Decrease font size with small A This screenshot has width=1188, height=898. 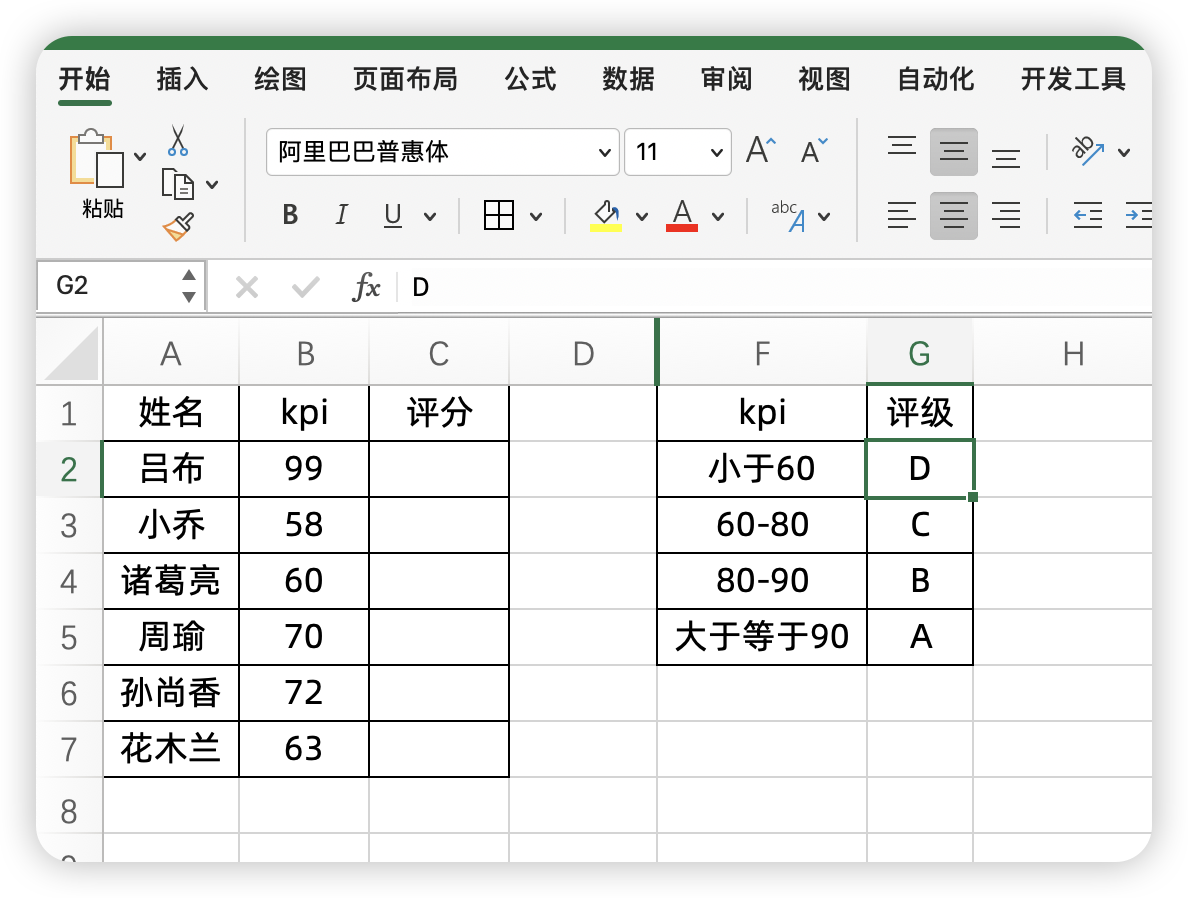[814, 151]
